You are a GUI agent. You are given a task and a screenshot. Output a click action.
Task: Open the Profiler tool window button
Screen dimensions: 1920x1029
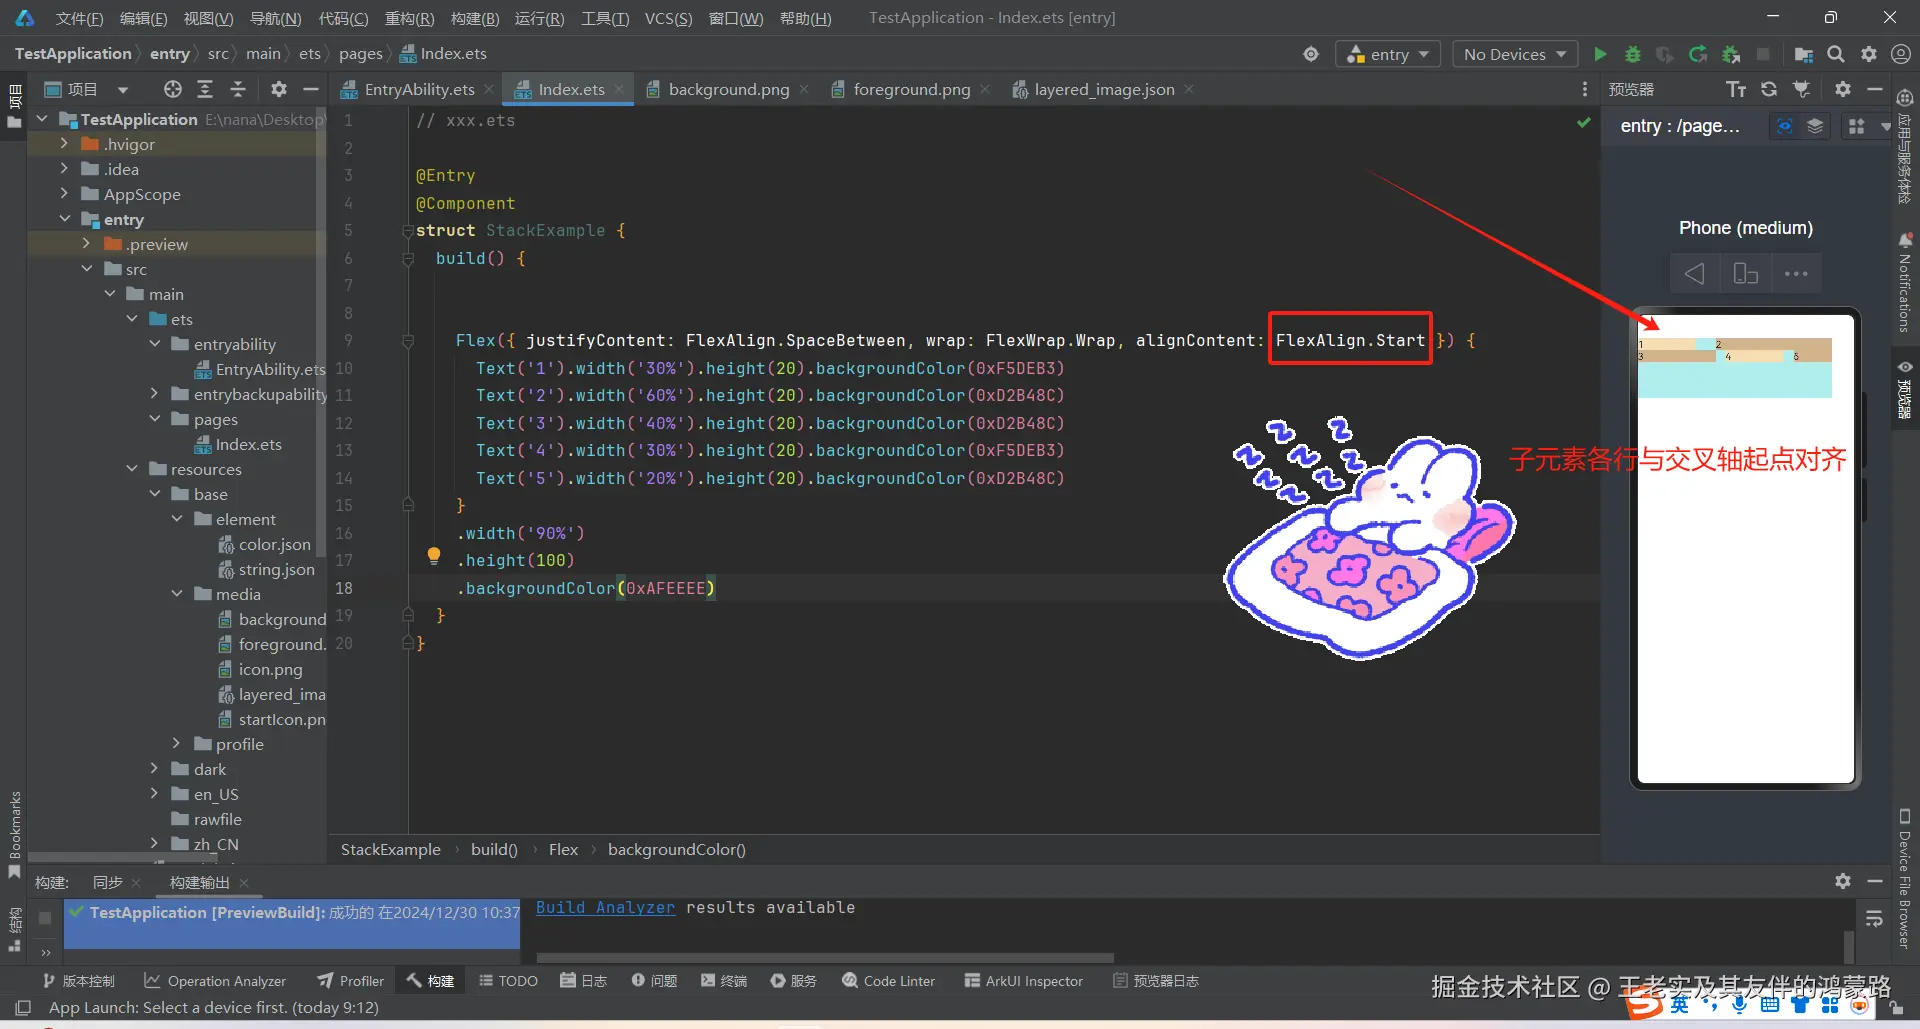click(x=351, y=981)
